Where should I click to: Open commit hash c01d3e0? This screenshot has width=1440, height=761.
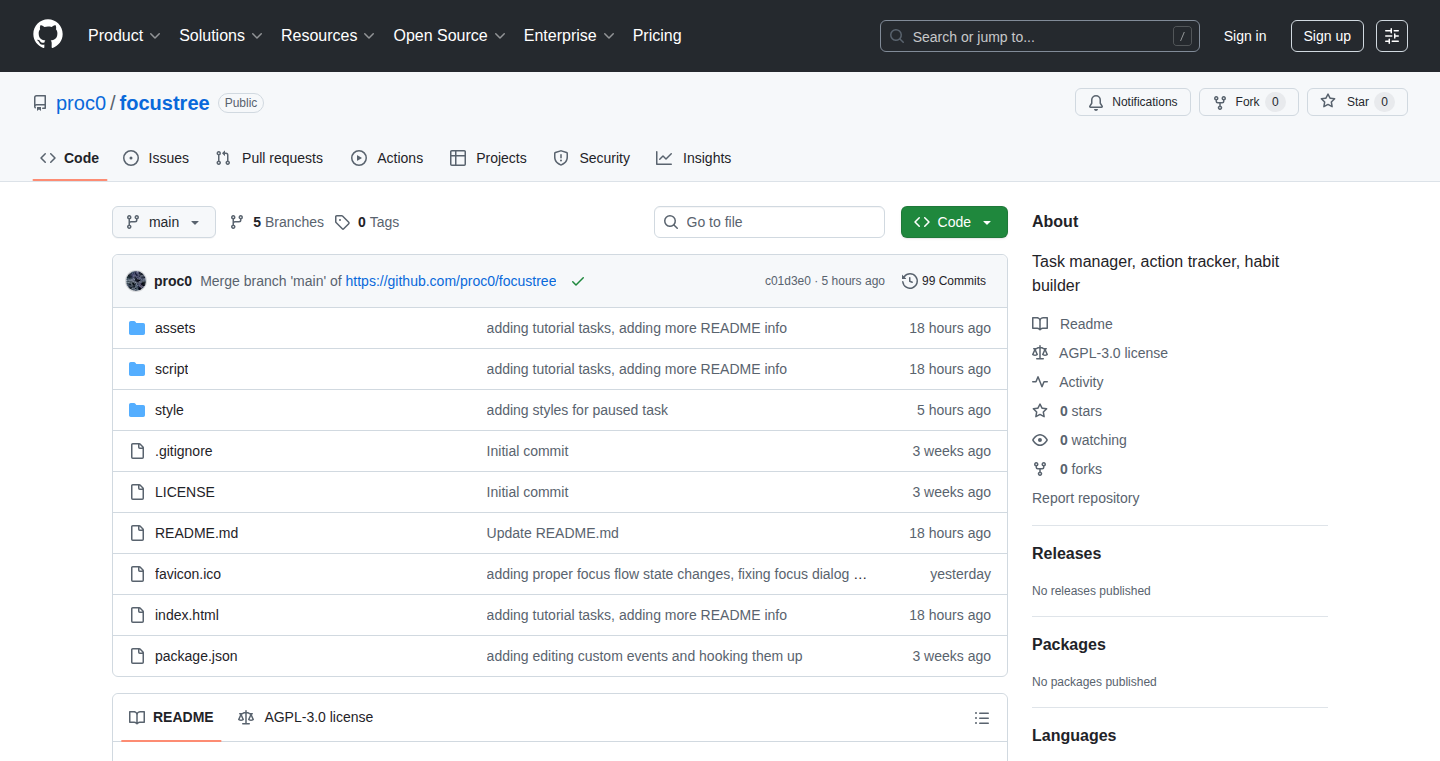(788, 281)
